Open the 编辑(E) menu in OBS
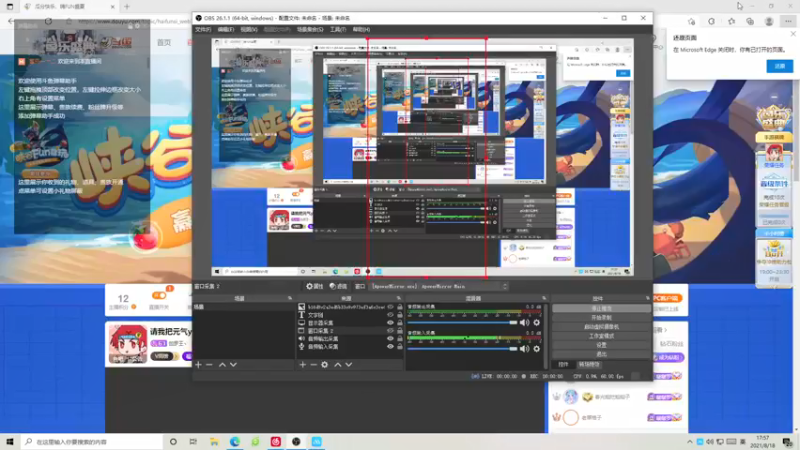800x450 pixels. (x=226, y=30)
